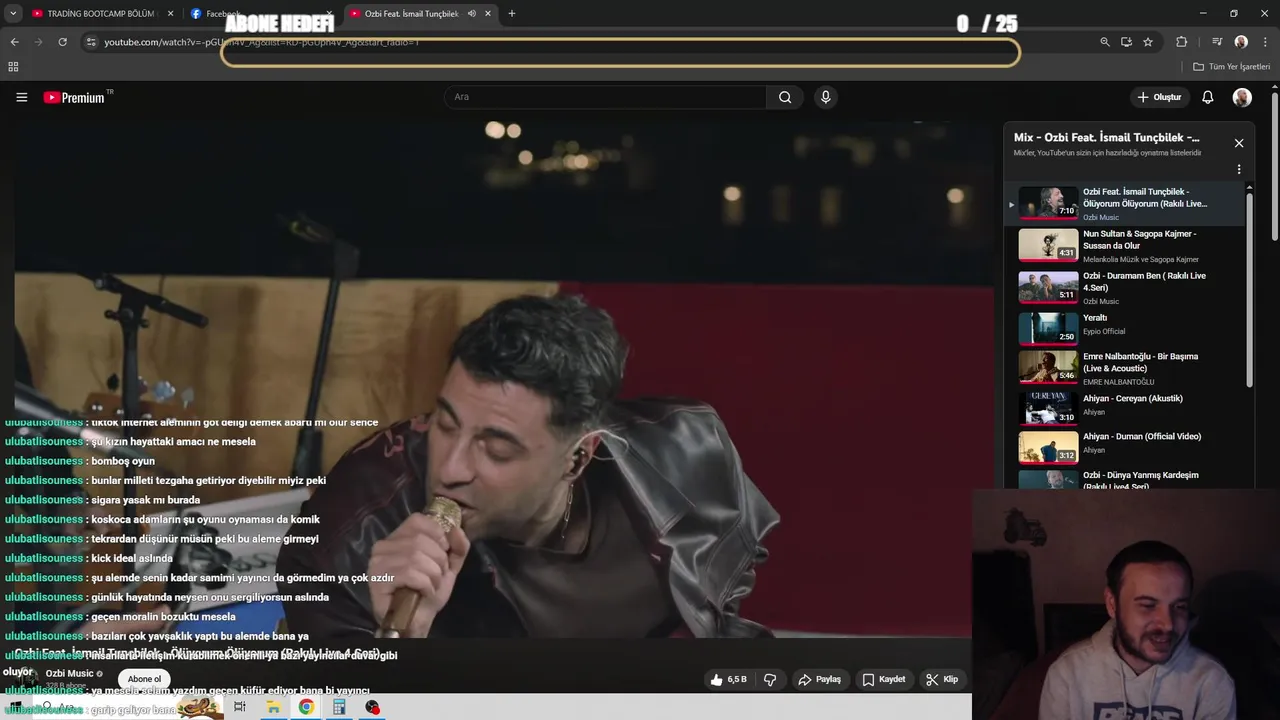The width and height of the screenshot is (1280, 720).
Task: Reload the page in Chrome
Action: [62, 42]
